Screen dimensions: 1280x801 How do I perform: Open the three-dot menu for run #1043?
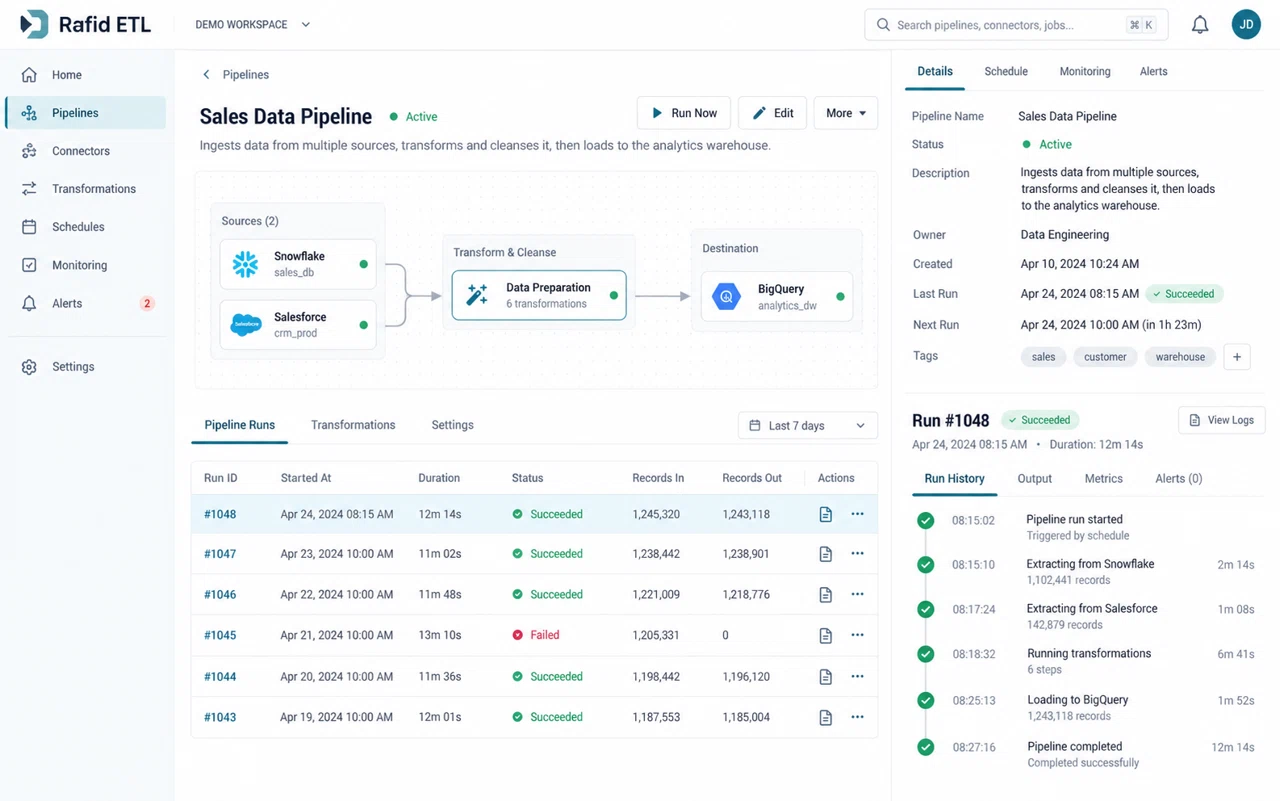coord(857,717)
